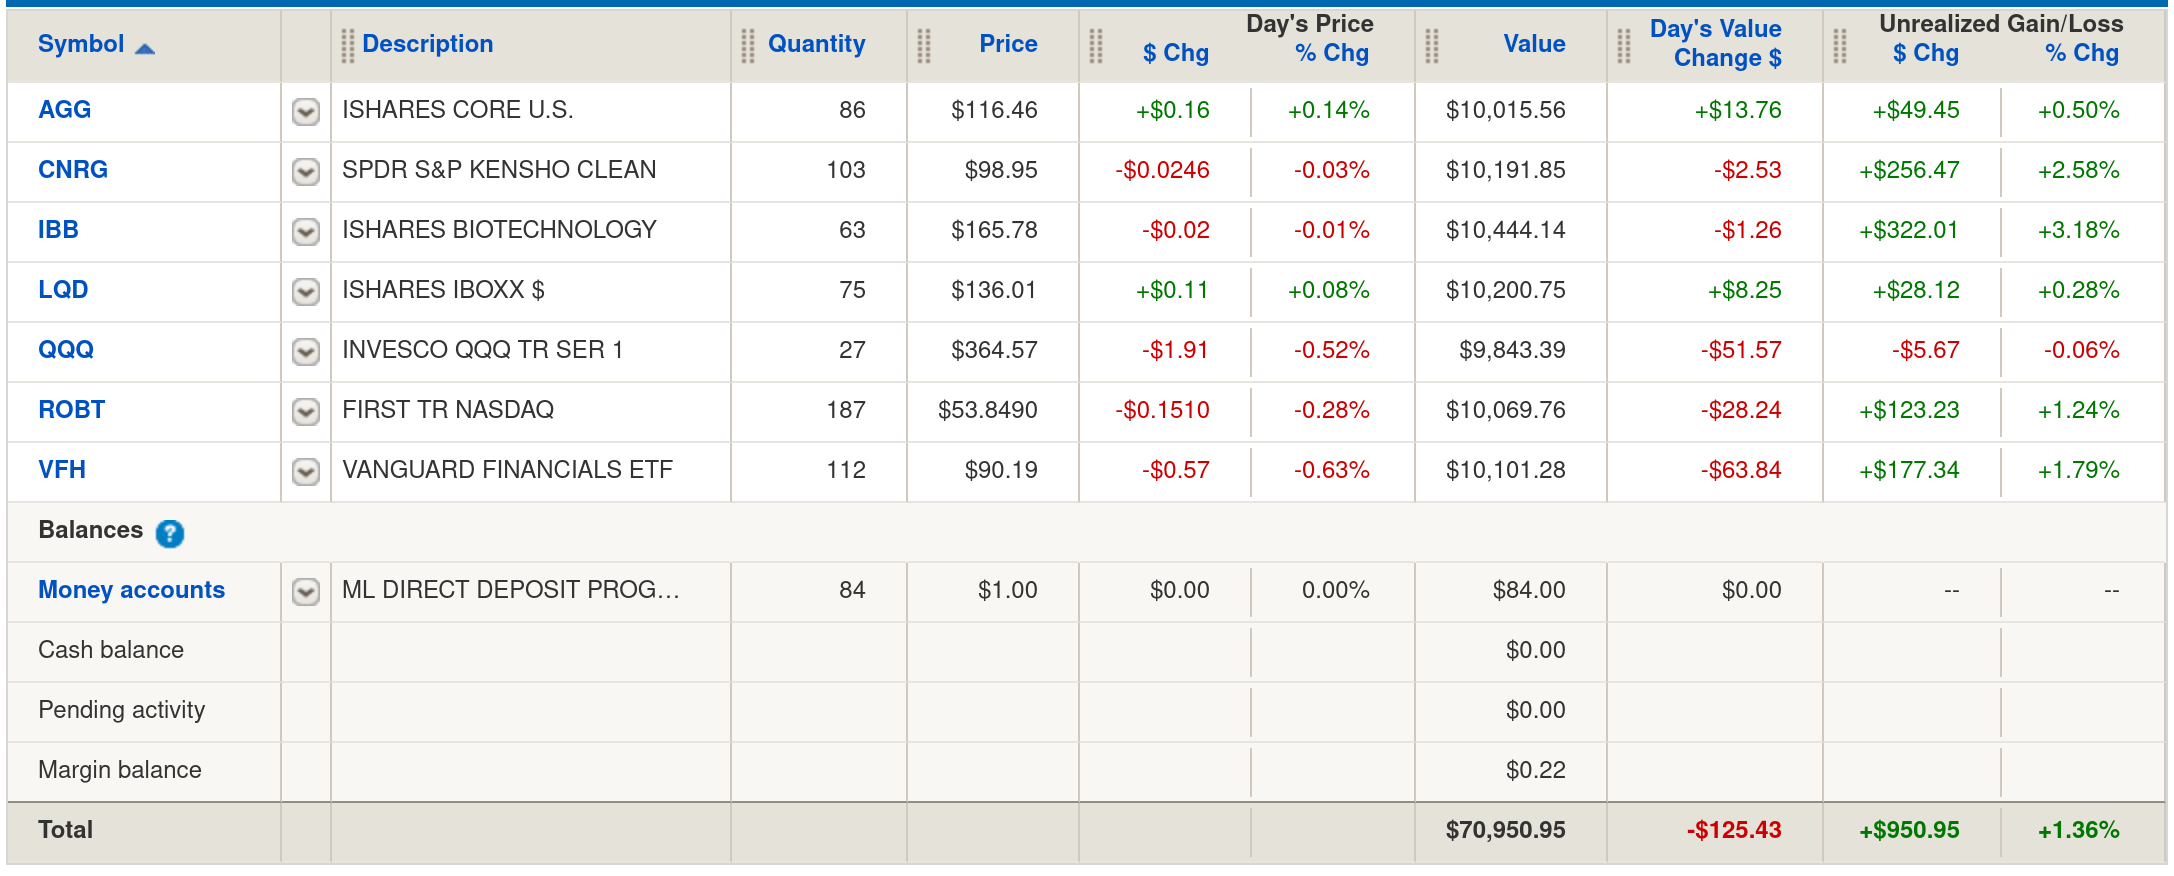Click the drag handle beside Price header
This screenshot has height=876, width=2174.
pyautogui.click(x=924, y=45)
